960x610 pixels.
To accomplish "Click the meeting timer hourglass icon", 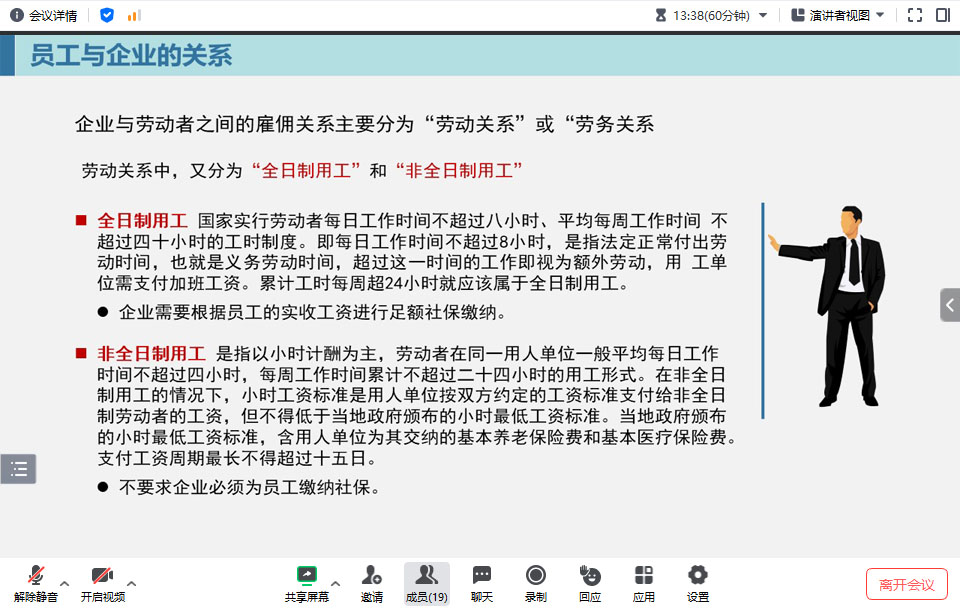I will point(661,15).
